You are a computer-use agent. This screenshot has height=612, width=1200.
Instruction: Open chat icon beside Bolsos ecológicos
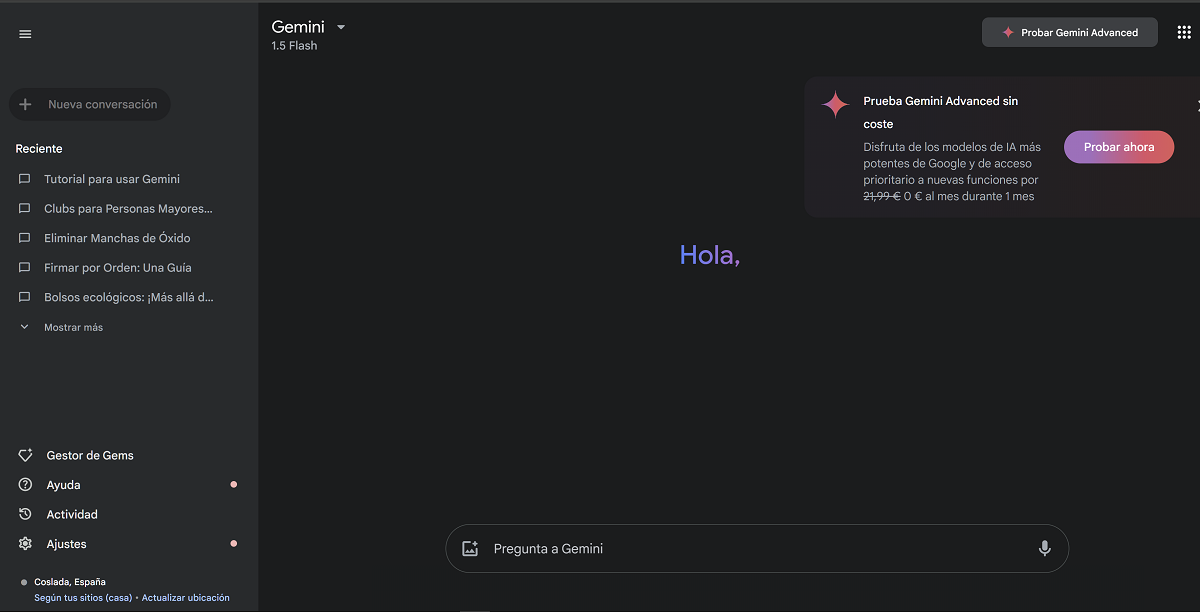tap(25, 297)
